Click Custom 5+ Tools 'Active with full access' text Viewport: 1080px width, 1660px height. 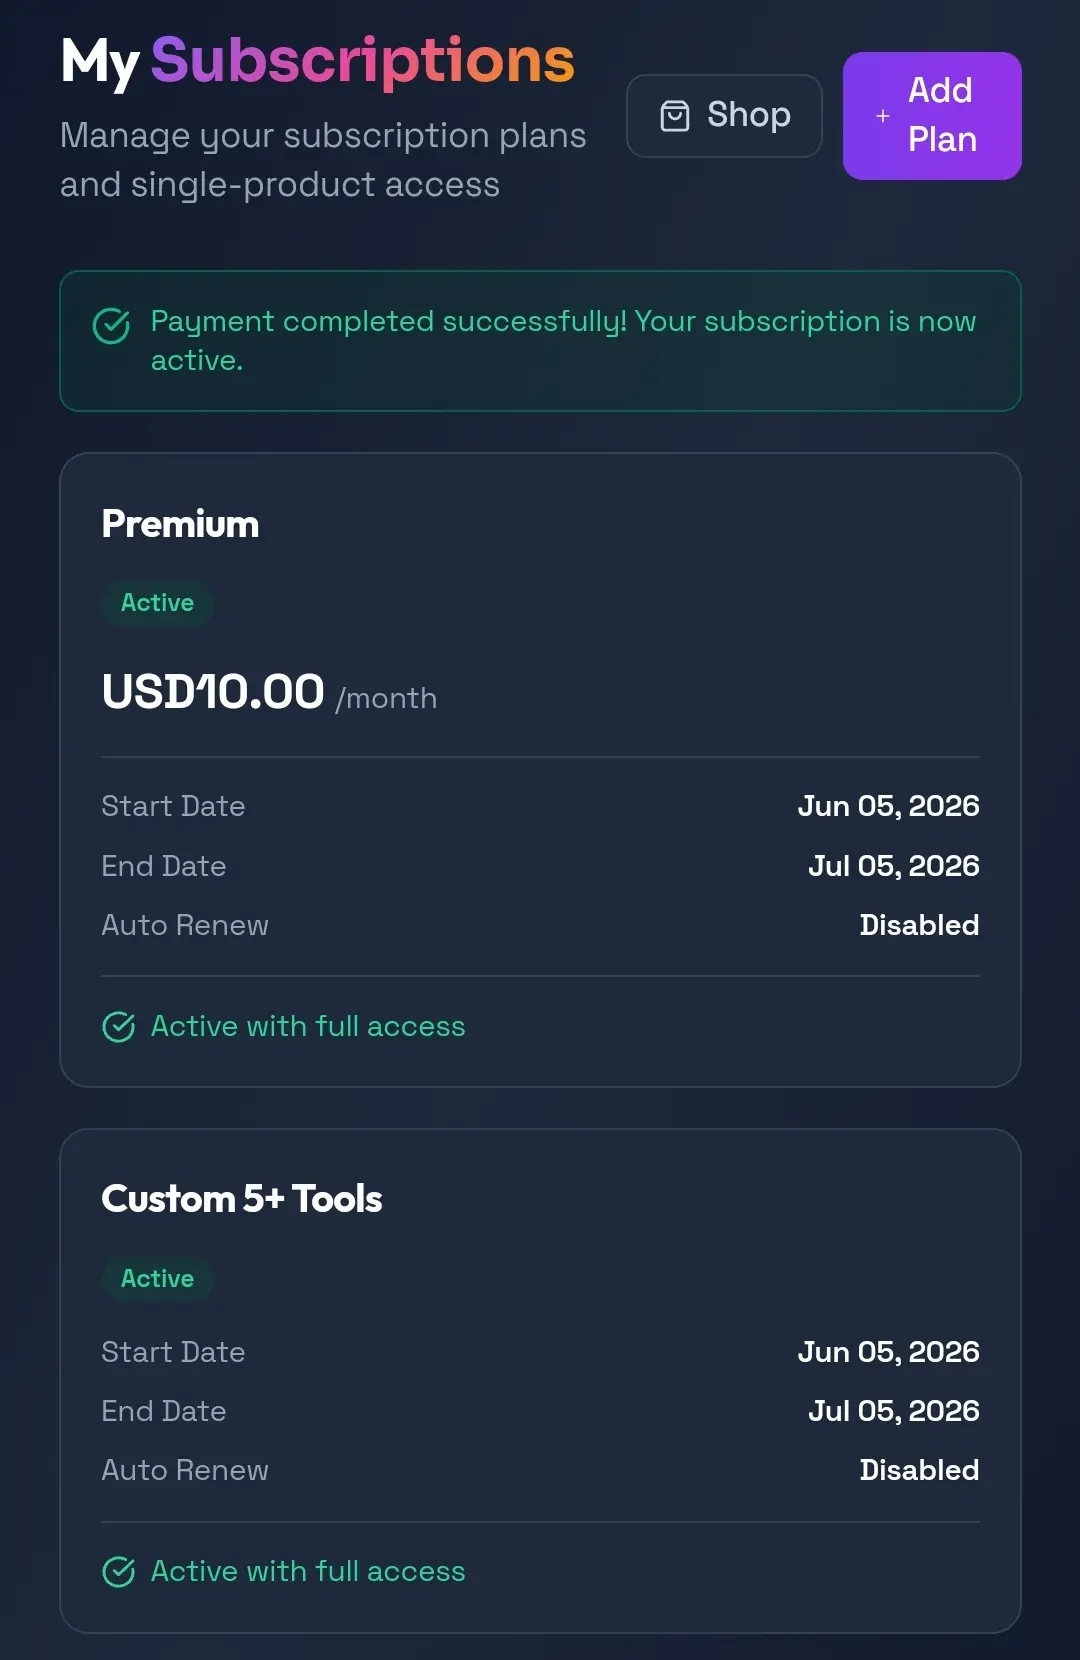coord(308,1572)
